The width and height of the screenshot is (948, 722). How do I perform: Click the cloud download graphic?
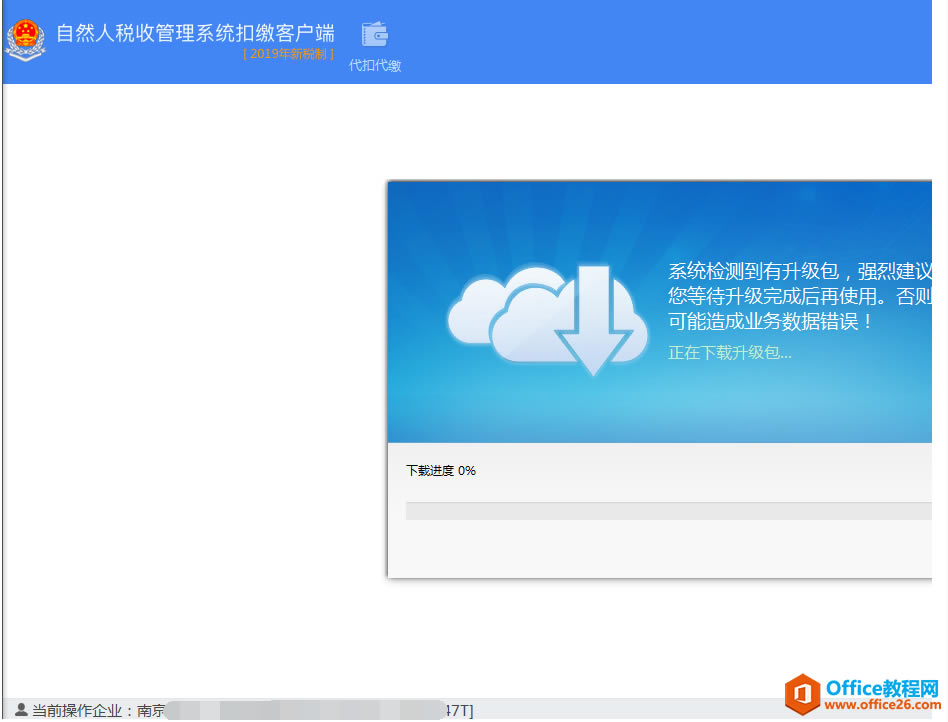[x=547, y=320]
